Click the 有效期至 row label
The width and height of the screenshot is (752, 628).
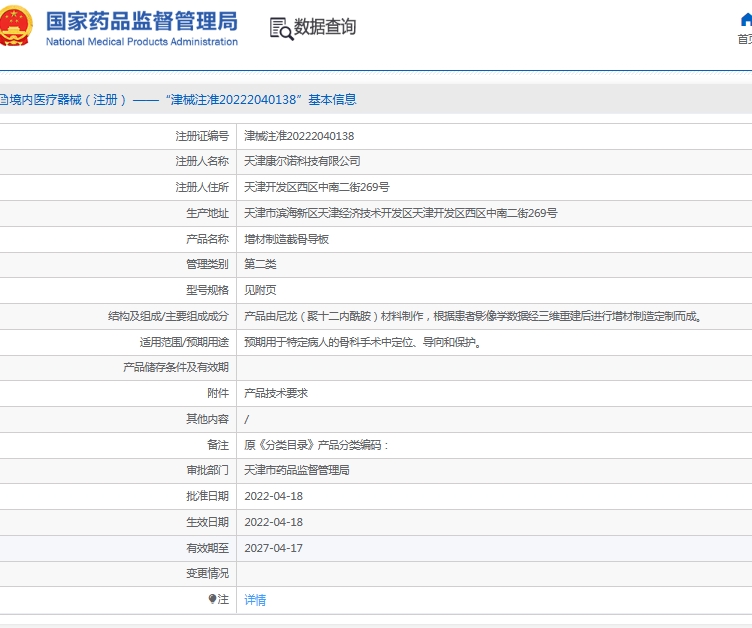[207, 548]
